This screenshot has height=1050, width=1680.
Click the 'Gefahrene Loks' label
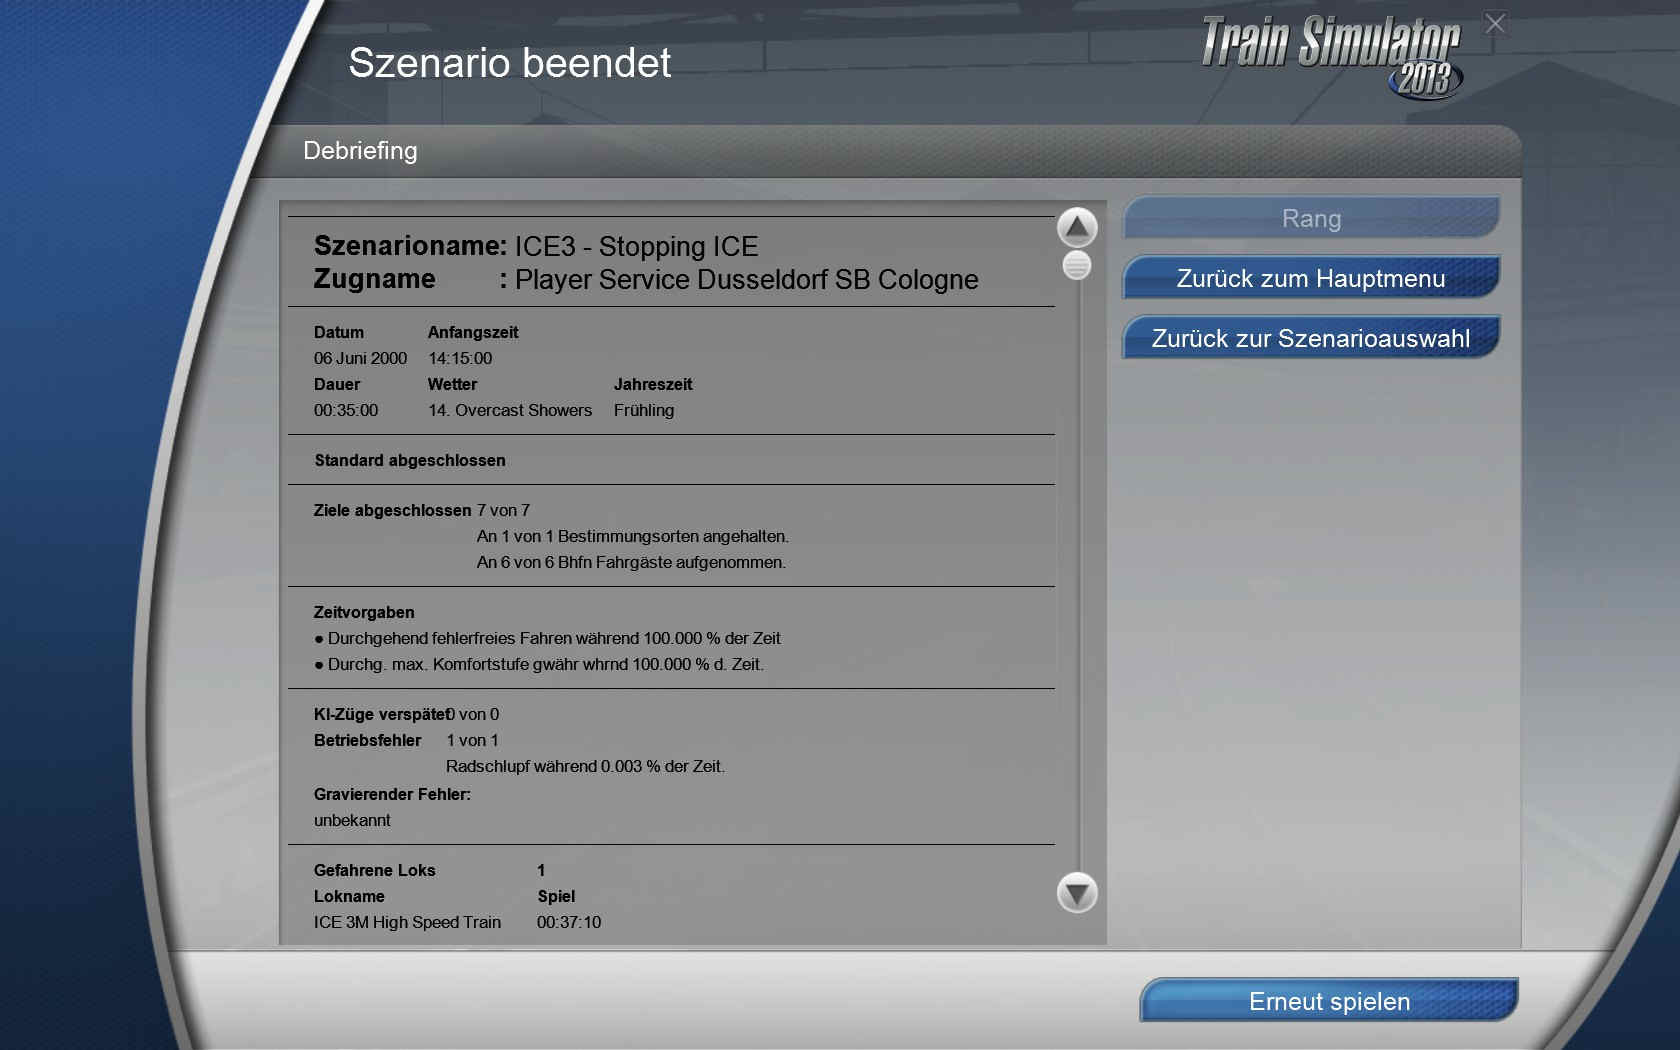[374, 870]
